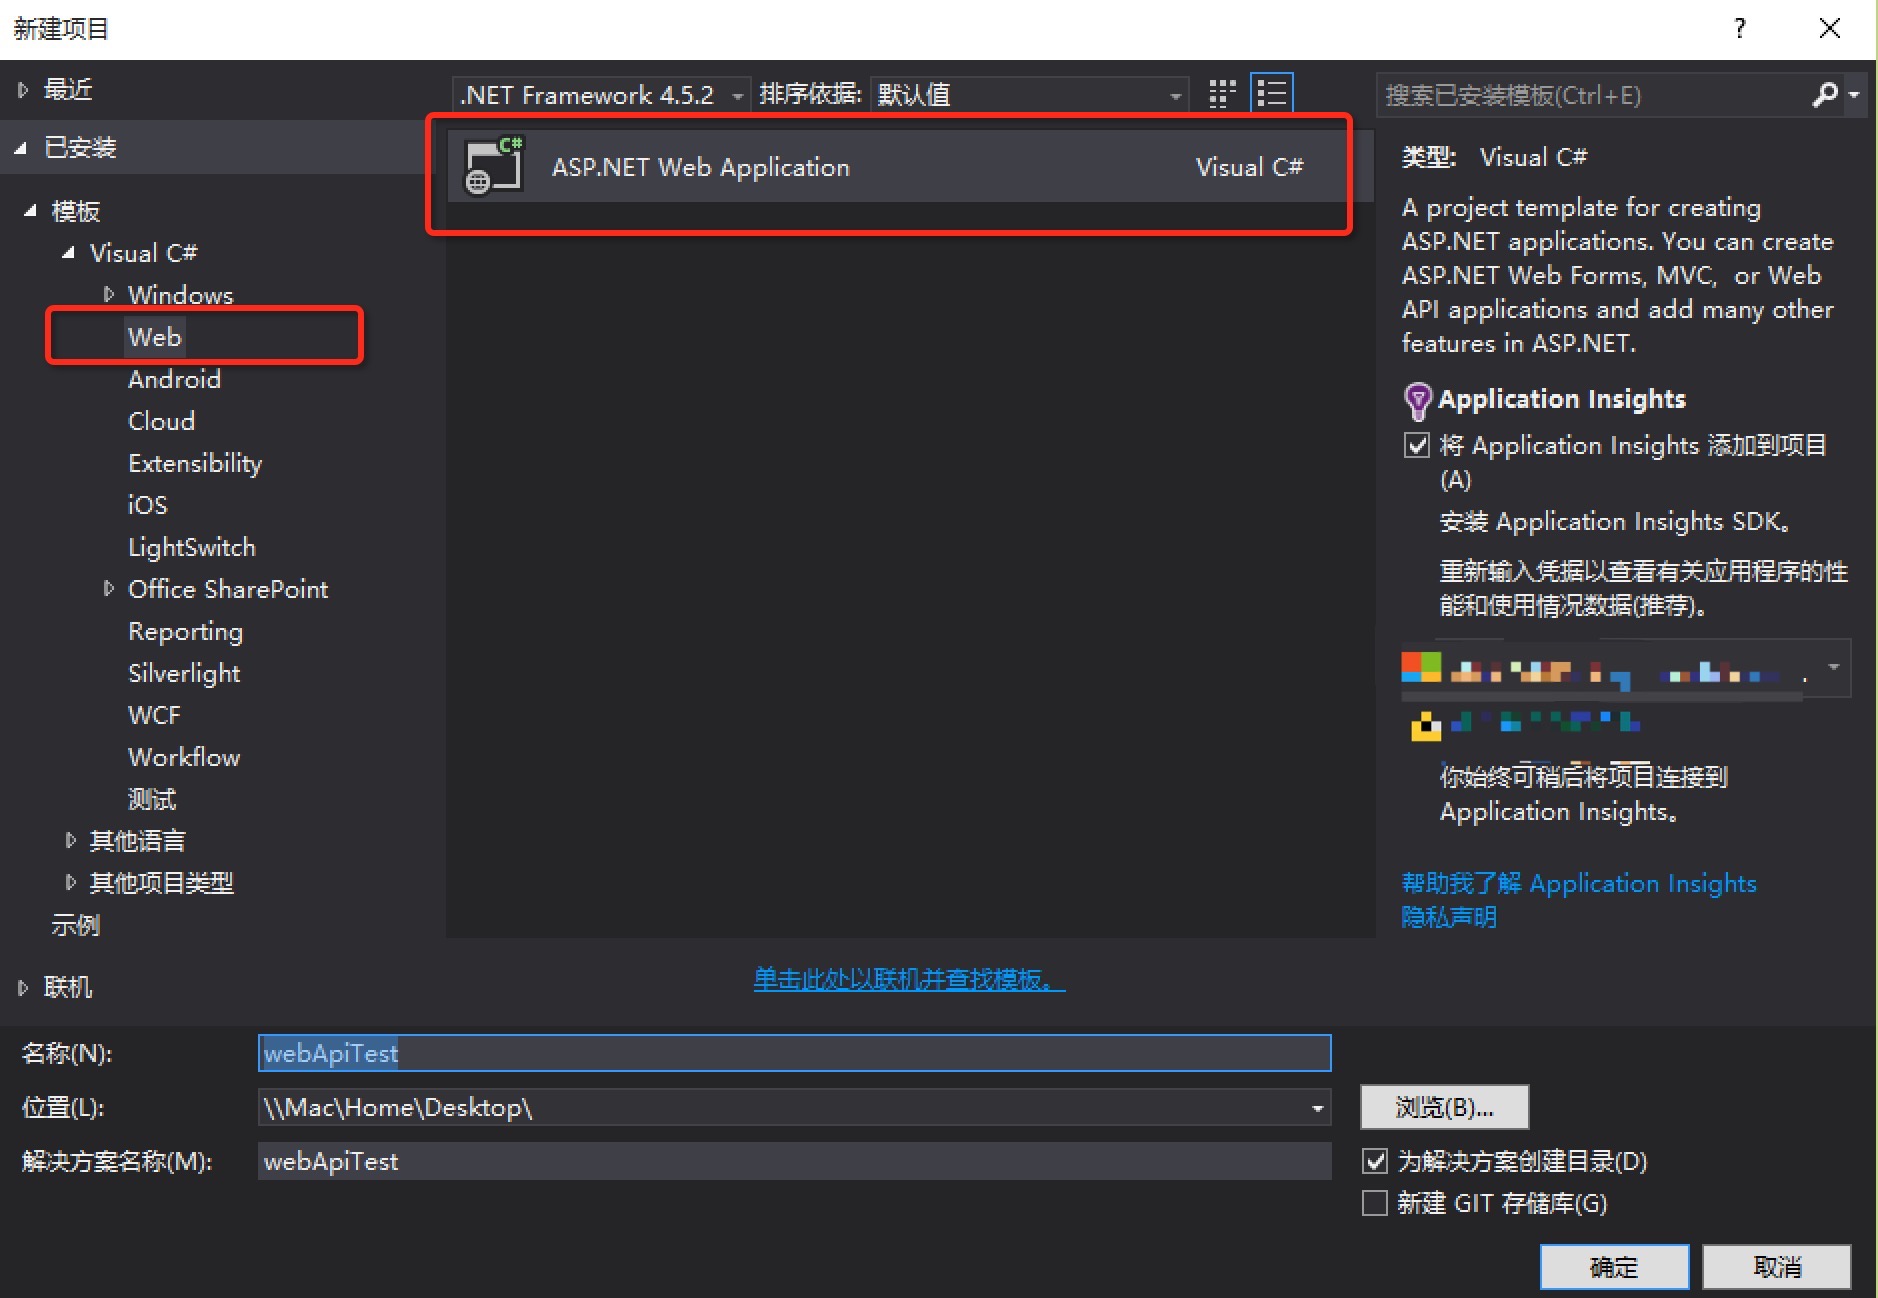Click the 取消 button
This screenshot has height=1298, width=1878.
[1777, 1268]
